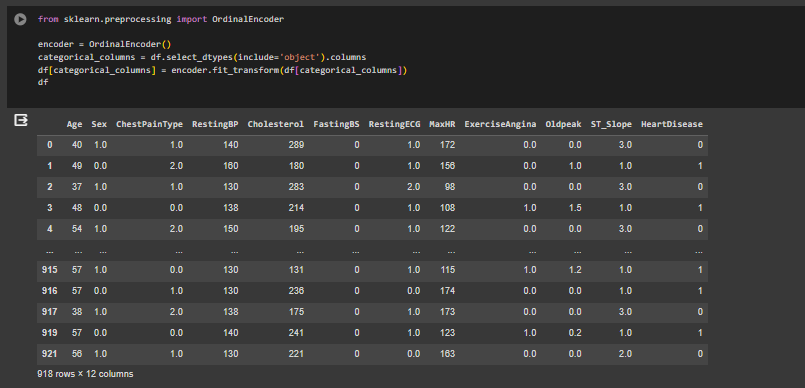Click the categorical_columns assignment code line

click(202, 57)
